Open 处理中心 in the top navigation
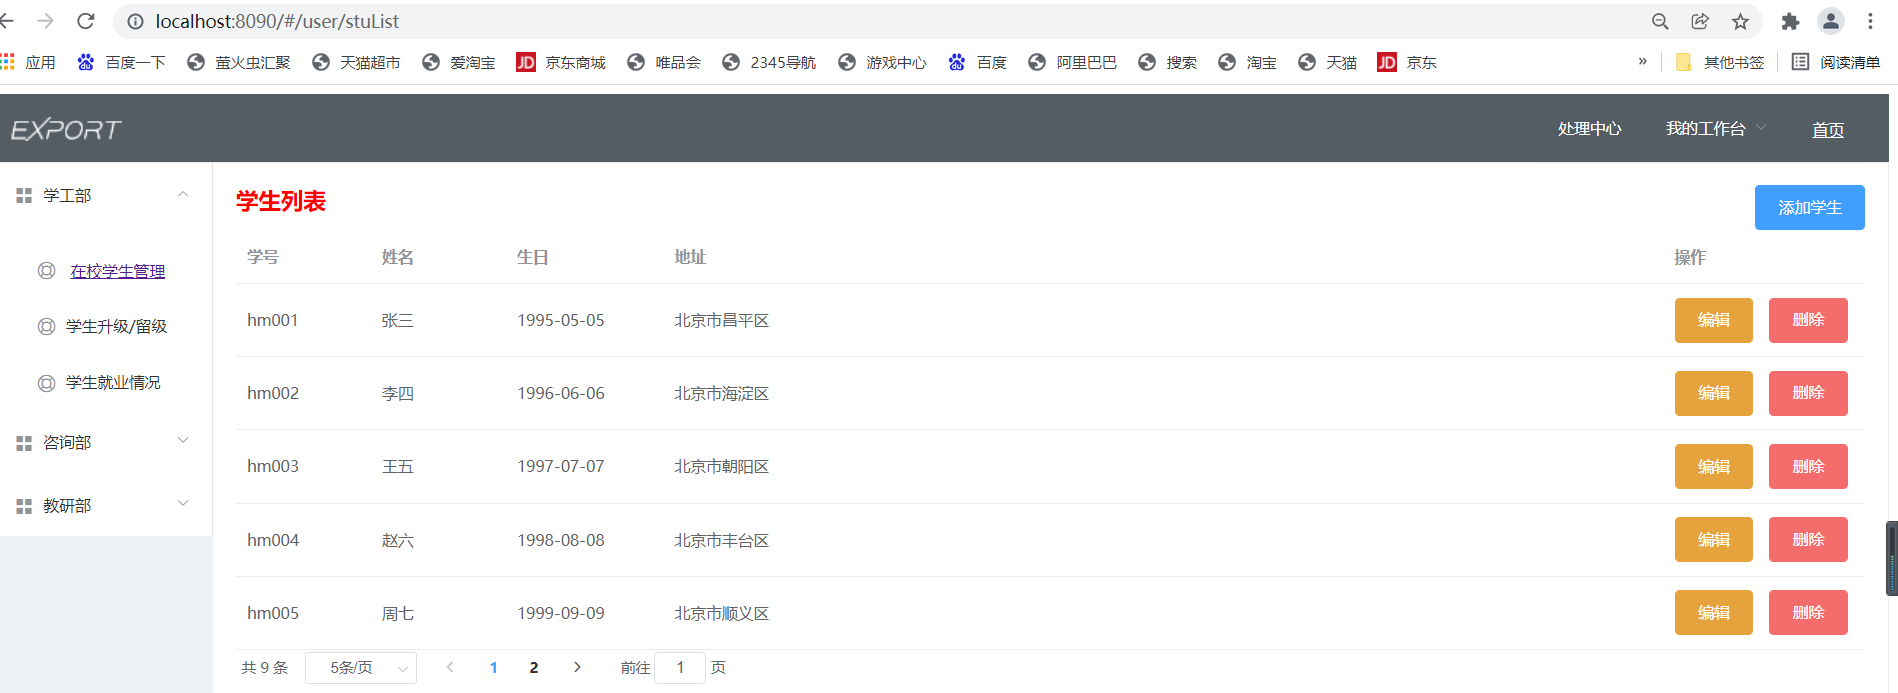Screen dimensions: 1898x693 point(1589,129)
